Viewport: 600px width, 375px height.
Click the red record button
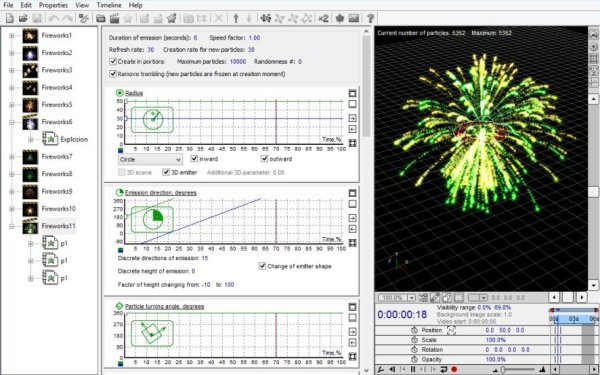pyautogui.click(x=454, y=369)
